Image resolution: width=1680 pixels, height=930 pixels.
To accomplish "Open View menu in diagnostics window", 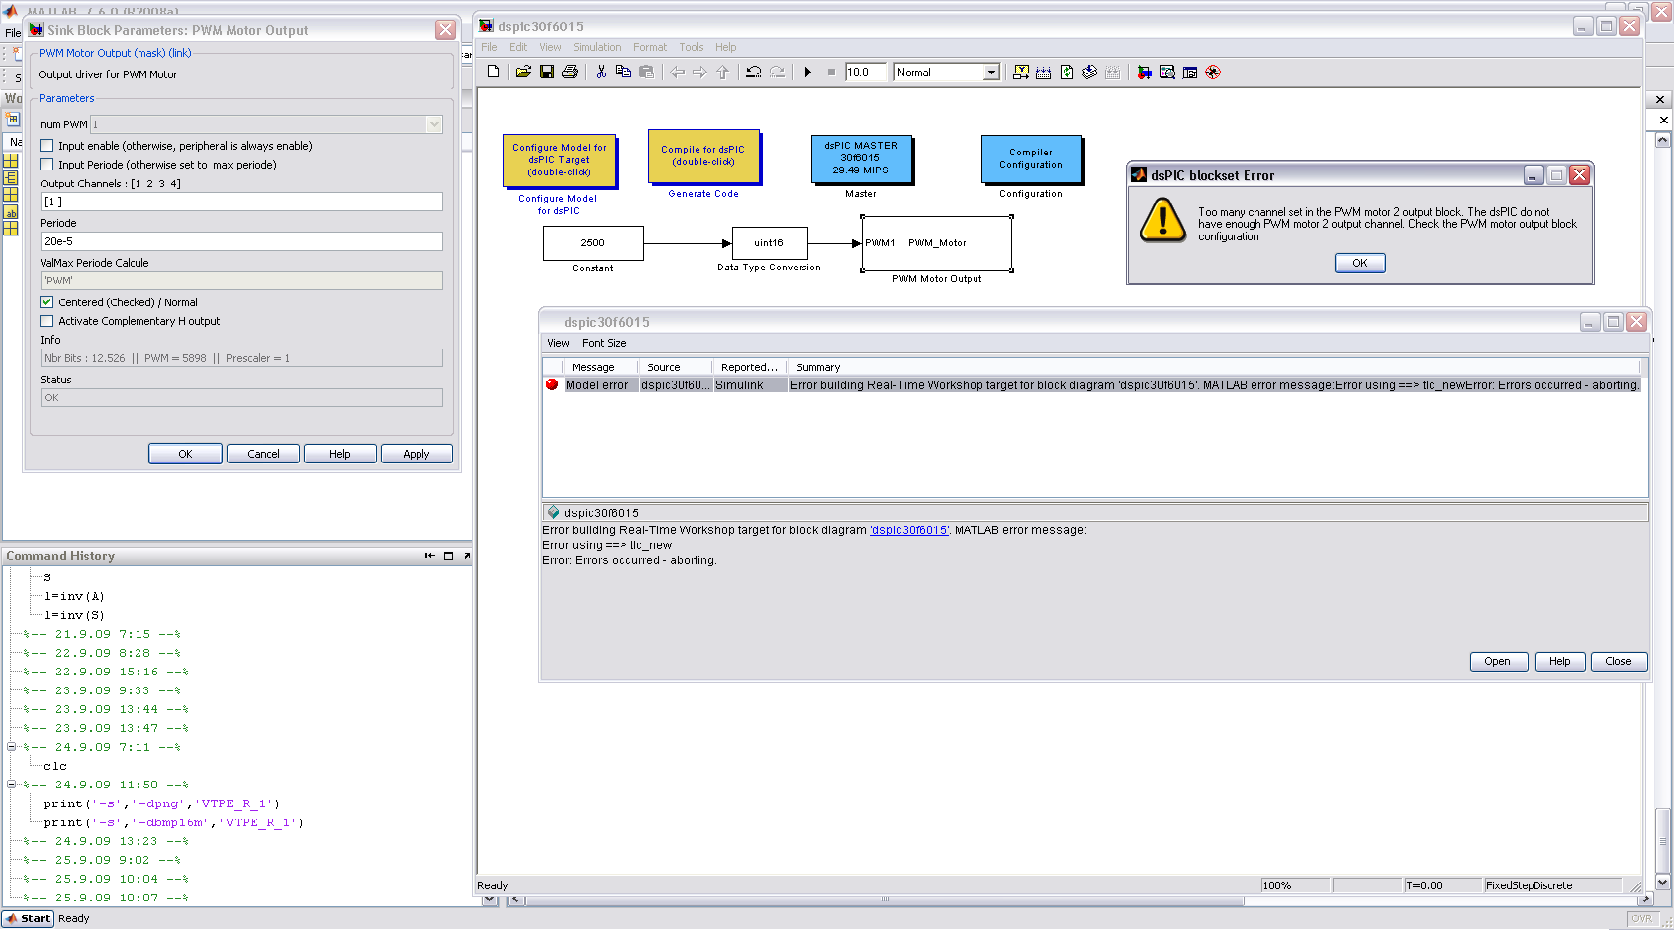I will (x=558, y=343).
